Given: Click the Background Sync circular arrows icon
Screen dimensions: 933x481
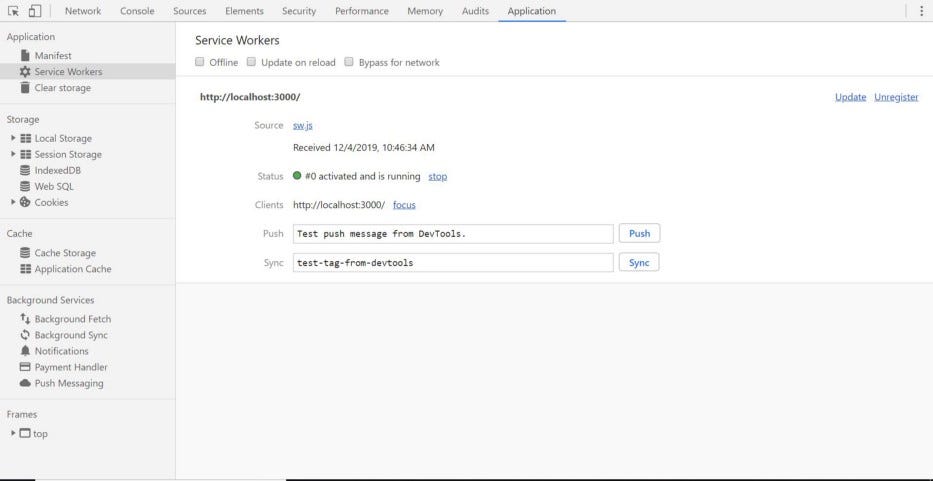Looking at the screenshot, I should tap(25, 335).
